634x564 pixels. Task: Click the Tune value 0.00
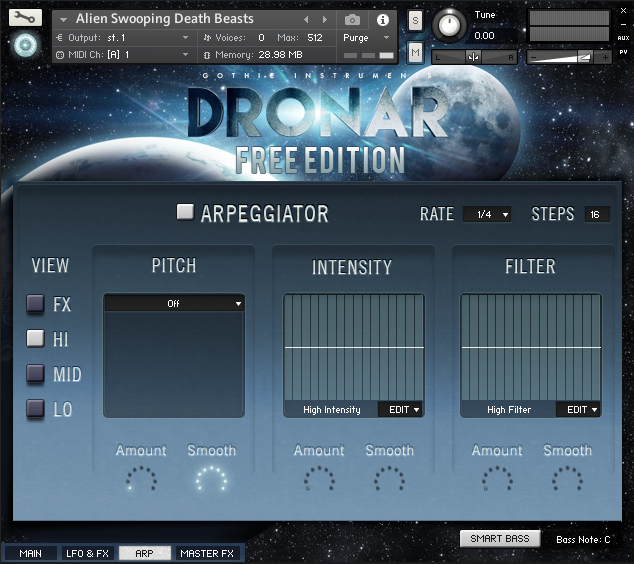coord(484,36)
